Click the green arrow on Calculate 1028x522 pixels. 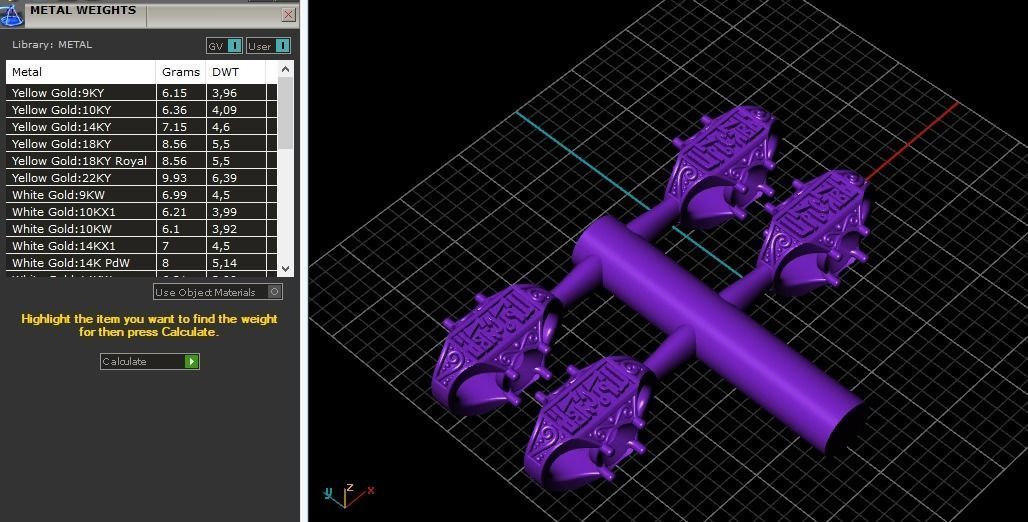pos(191,361)
